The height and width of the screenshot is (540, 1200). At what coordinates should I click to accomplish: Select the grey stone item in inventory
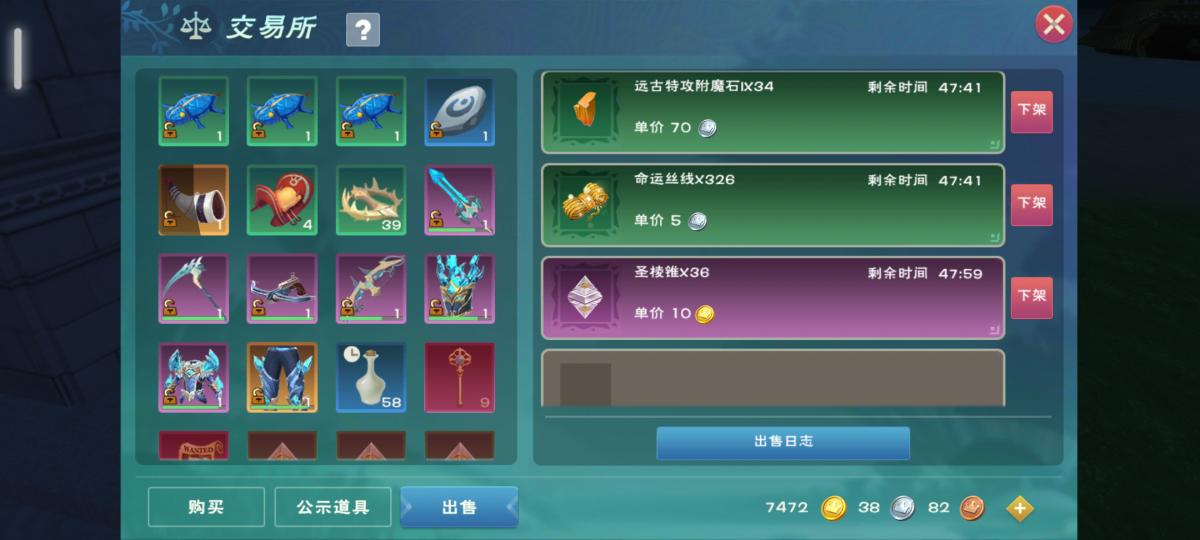[x=459, y=112]
